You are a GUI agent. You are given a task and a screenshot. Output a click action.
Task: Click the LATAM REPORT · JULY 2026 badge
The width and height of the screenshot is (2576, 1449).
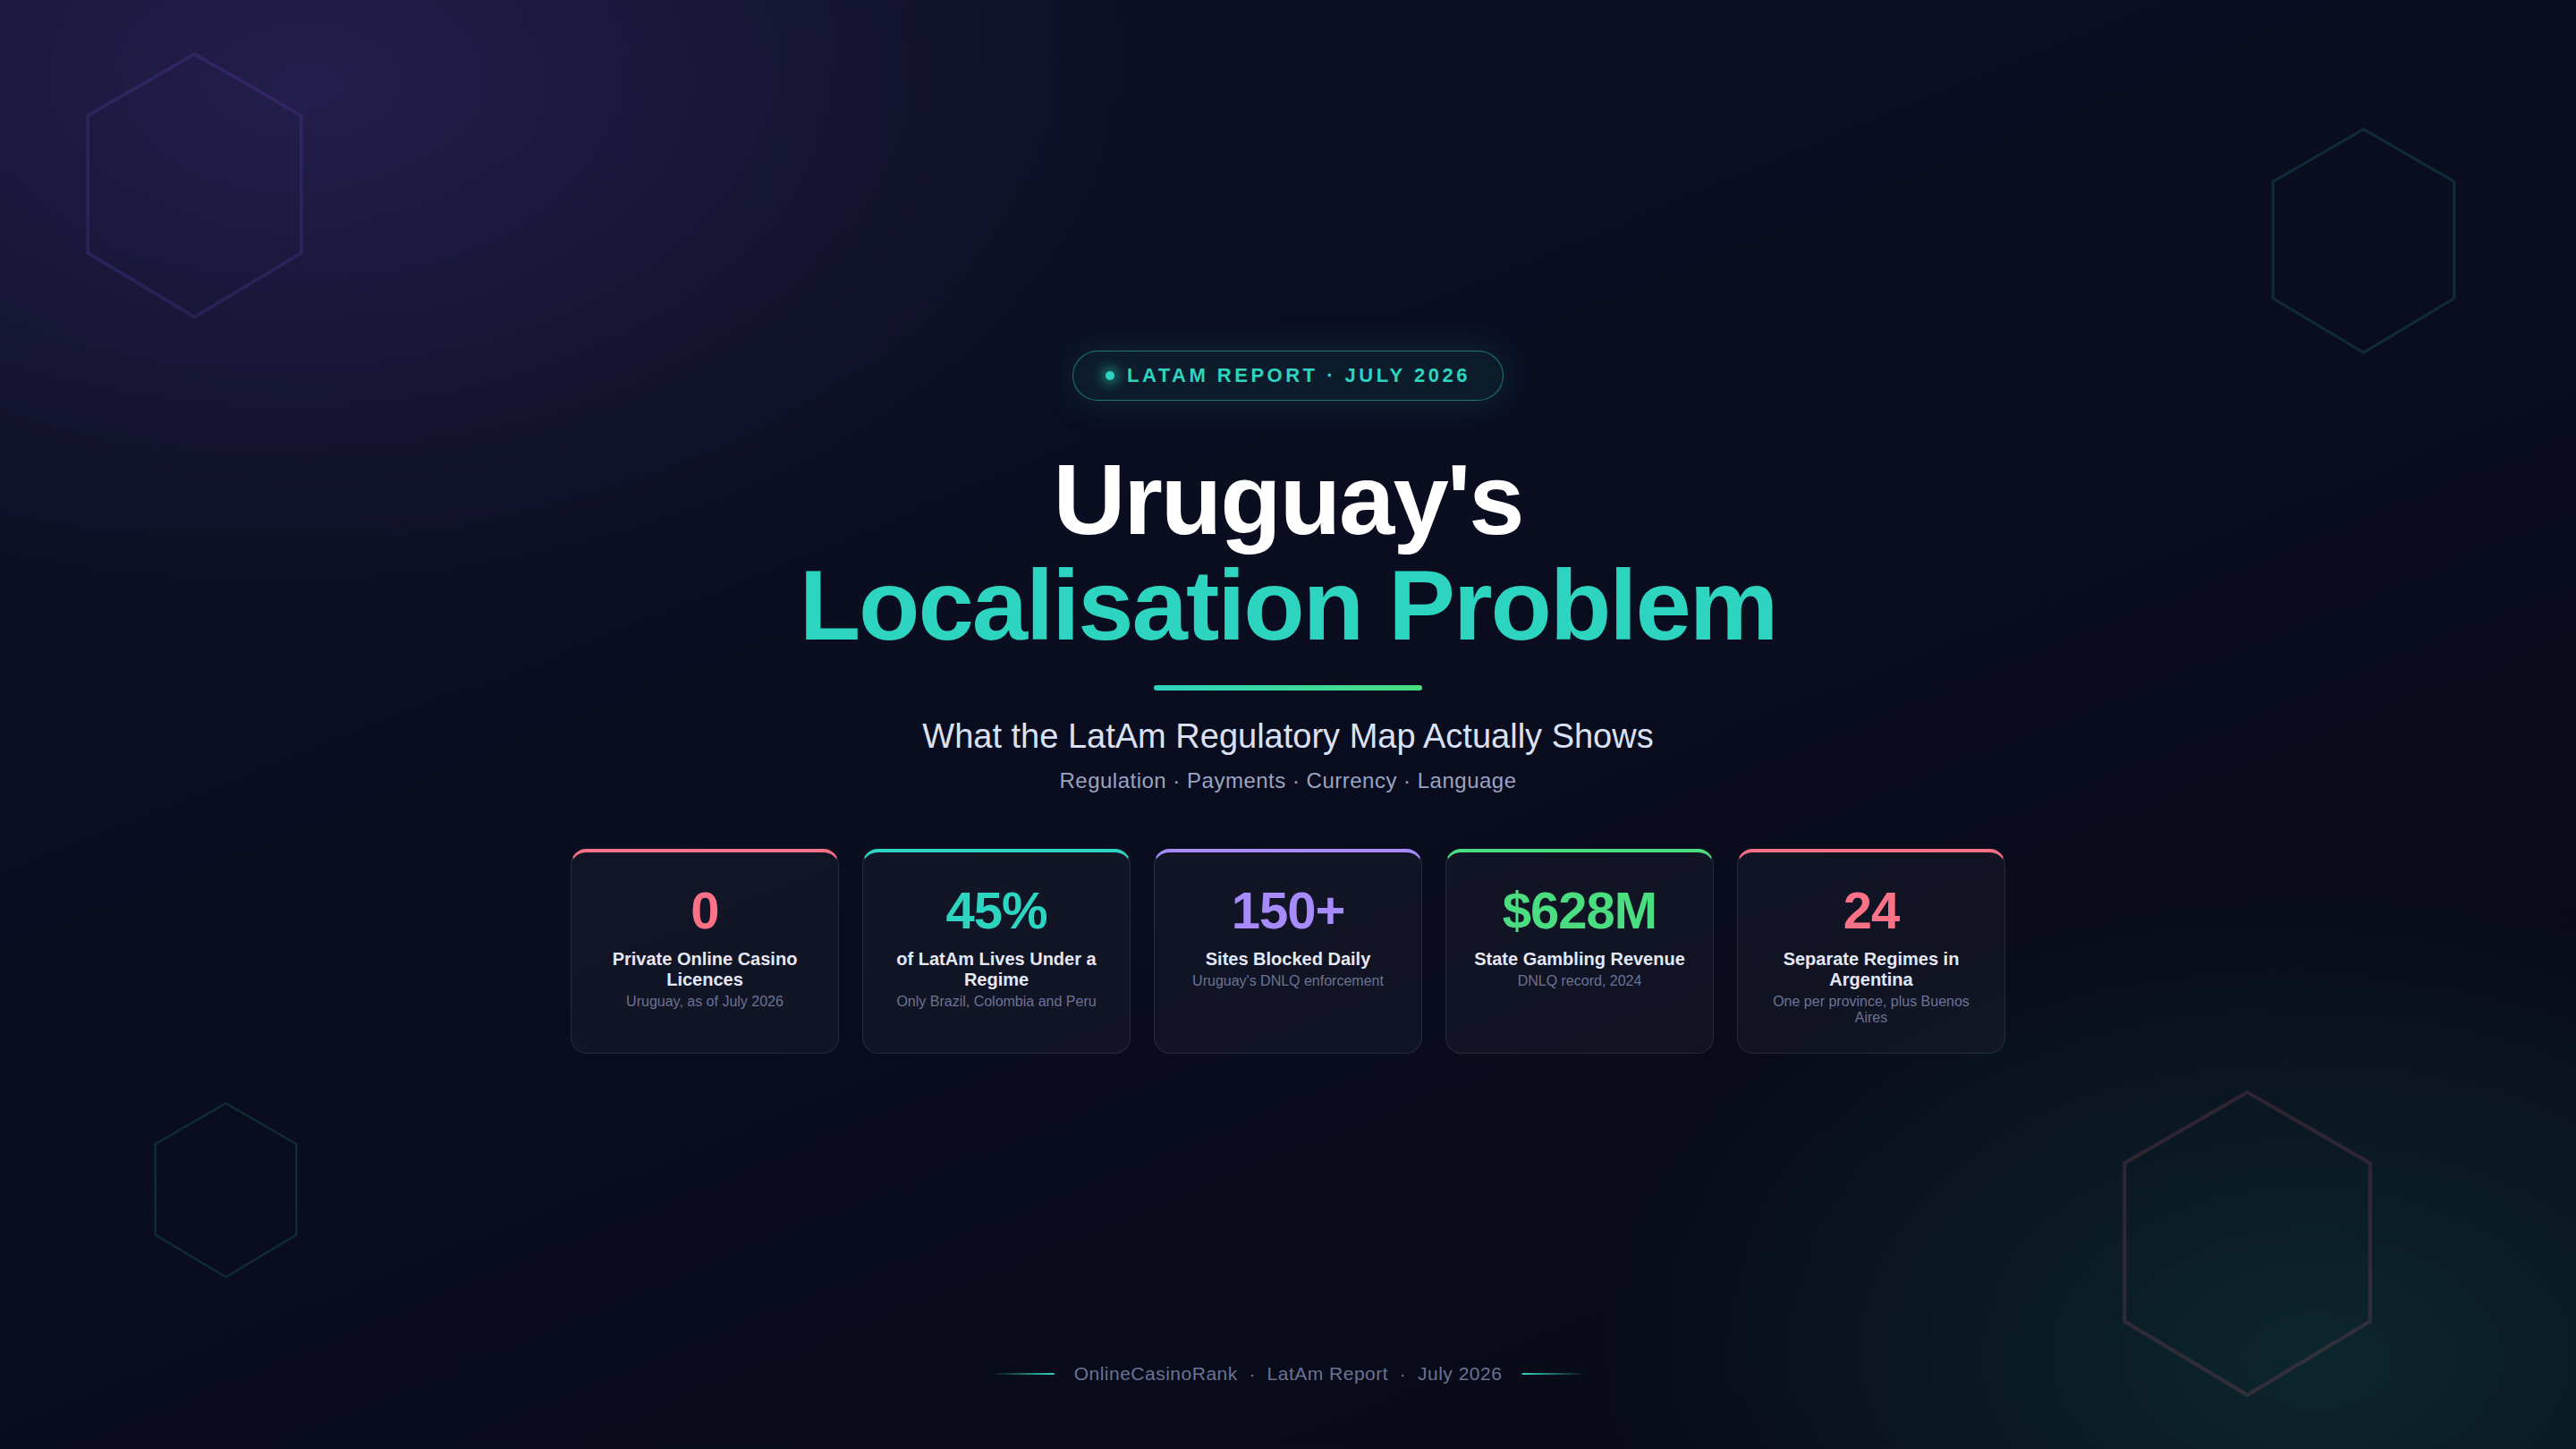point(1287,375)
